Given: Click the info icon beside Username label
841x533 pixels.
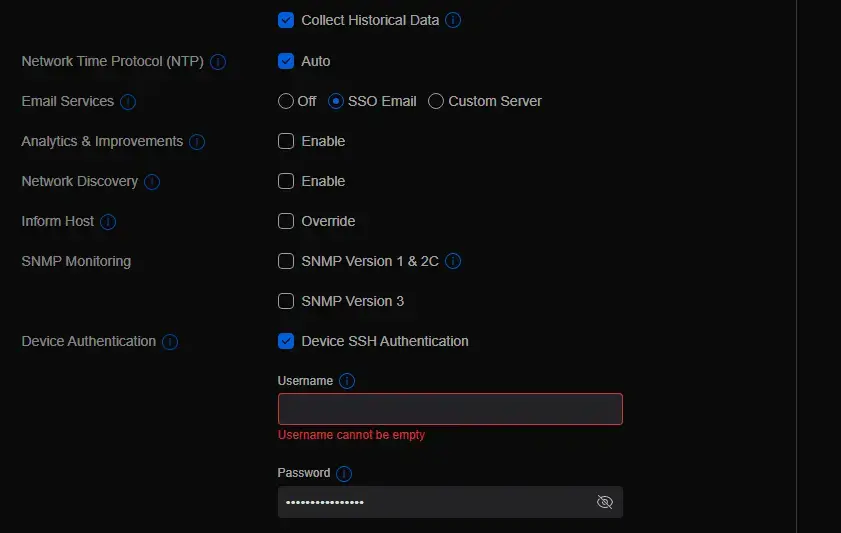Looking at the screenshot, I should 347,381.
